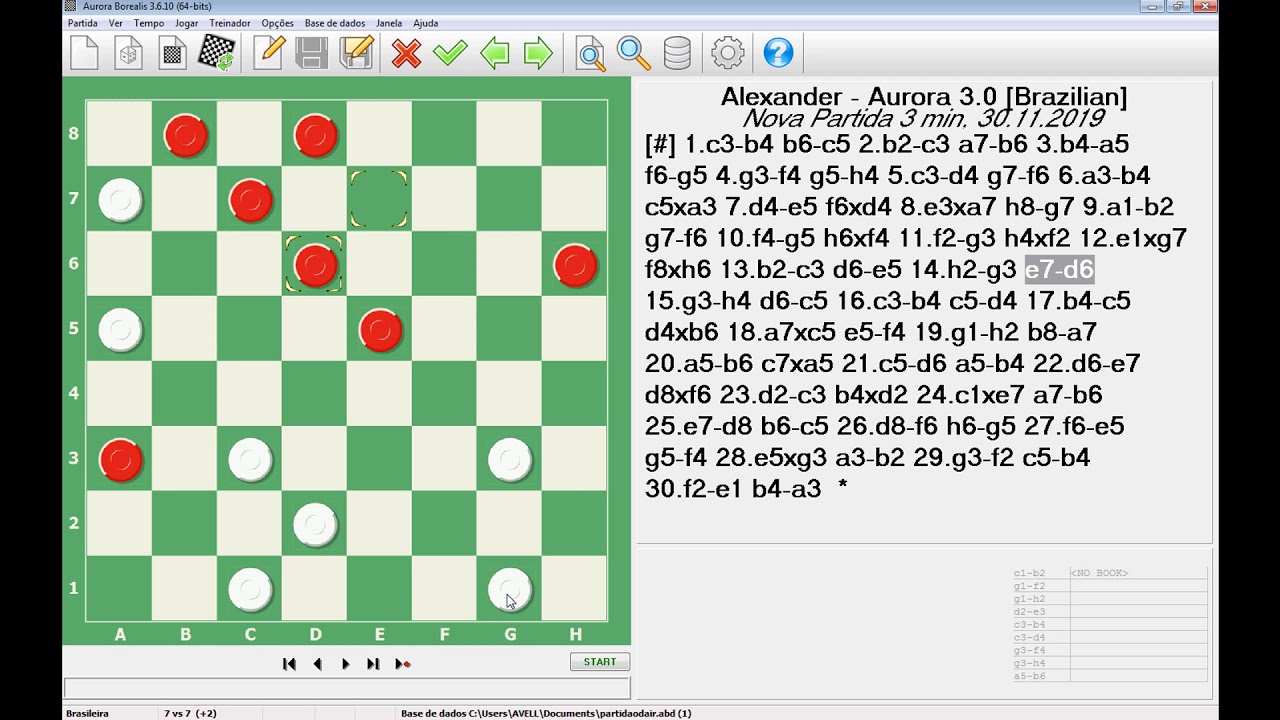Jump to first move playback button
The image size is (1280, 720).
289,664
